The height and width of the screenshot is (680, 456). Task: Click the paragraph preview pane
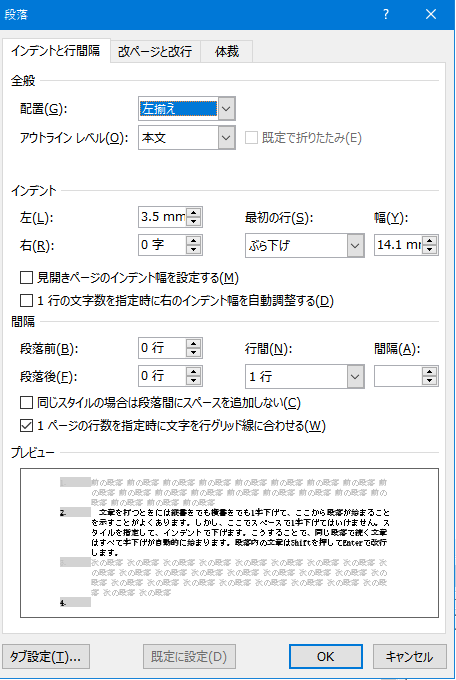[229, 543]
